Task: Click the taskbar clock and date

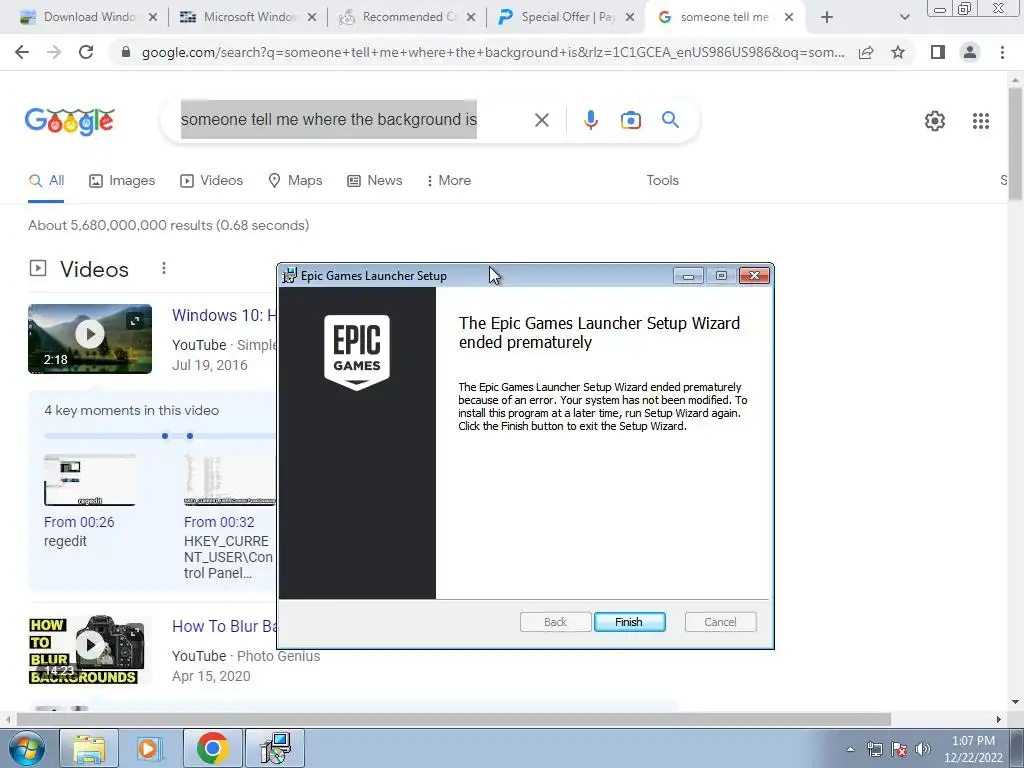Action: pyautogui.click(x=973, y=749)
